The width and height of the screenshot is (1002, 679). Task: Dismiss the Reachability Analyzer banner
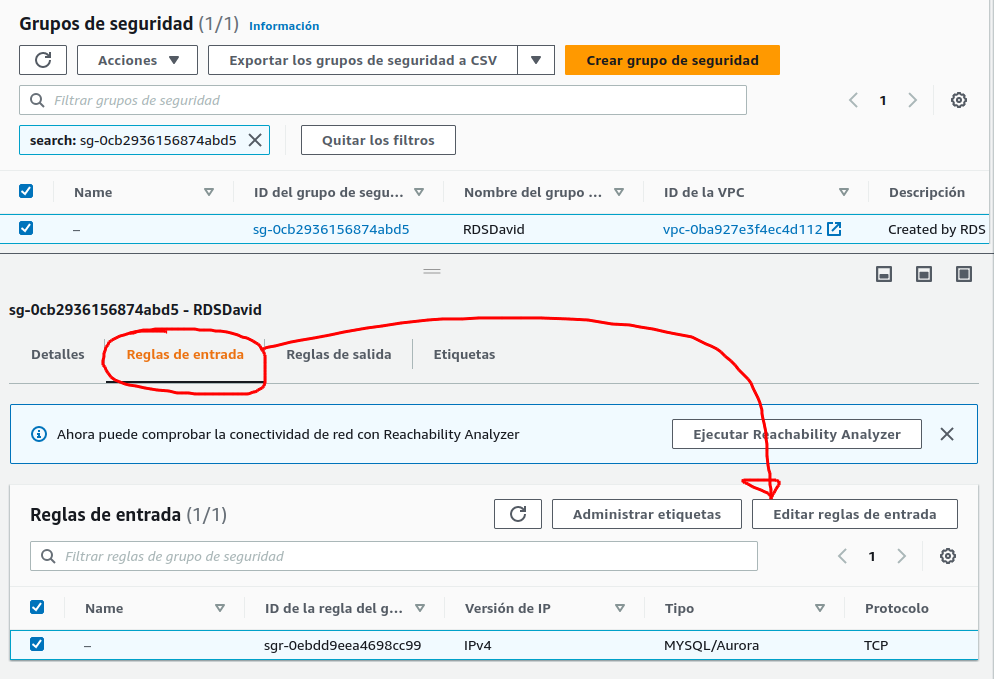pyautogui.click(x=947, y=434)
